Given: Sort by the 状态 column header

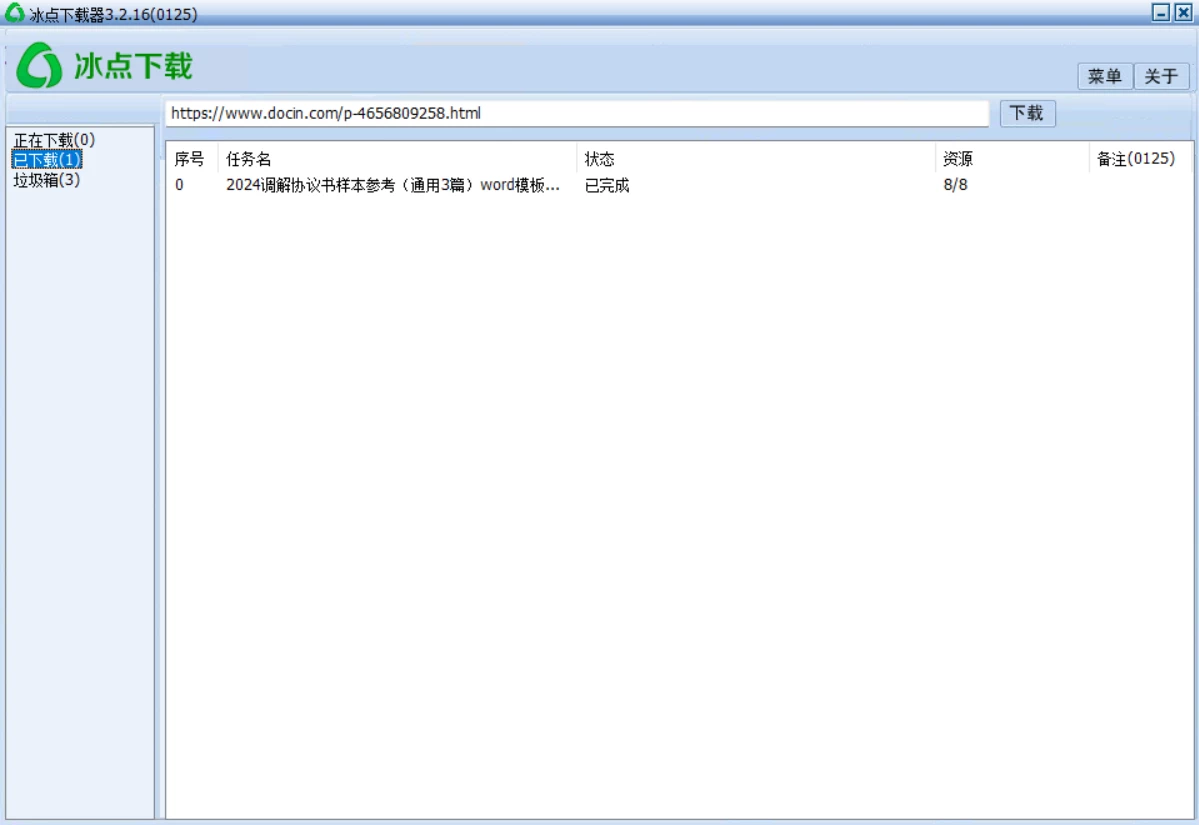Looking at the screenshot, I should point(755,159).
